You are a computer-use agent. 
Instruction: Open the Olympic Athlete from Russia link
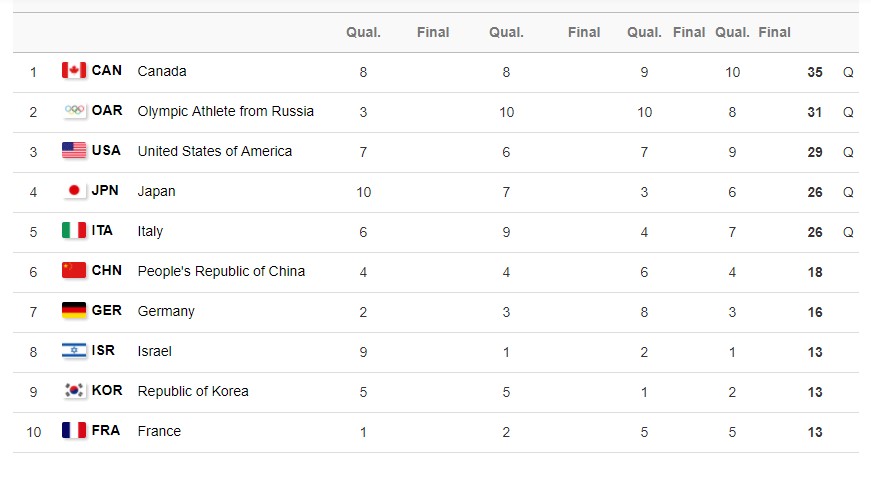point(226,111)
